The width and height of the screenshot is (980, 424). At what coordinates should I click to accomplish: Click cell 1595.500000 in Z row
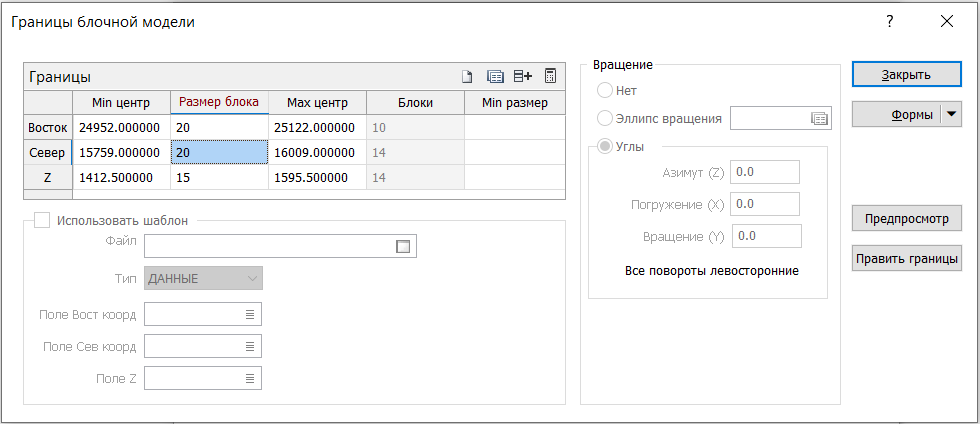[x=318, y=178]
